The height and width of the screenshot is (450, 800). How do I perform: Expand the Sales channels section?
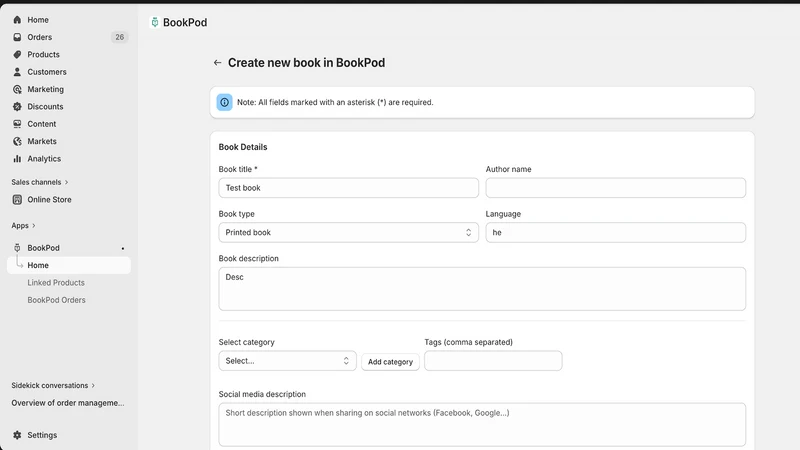coord(40,182)
